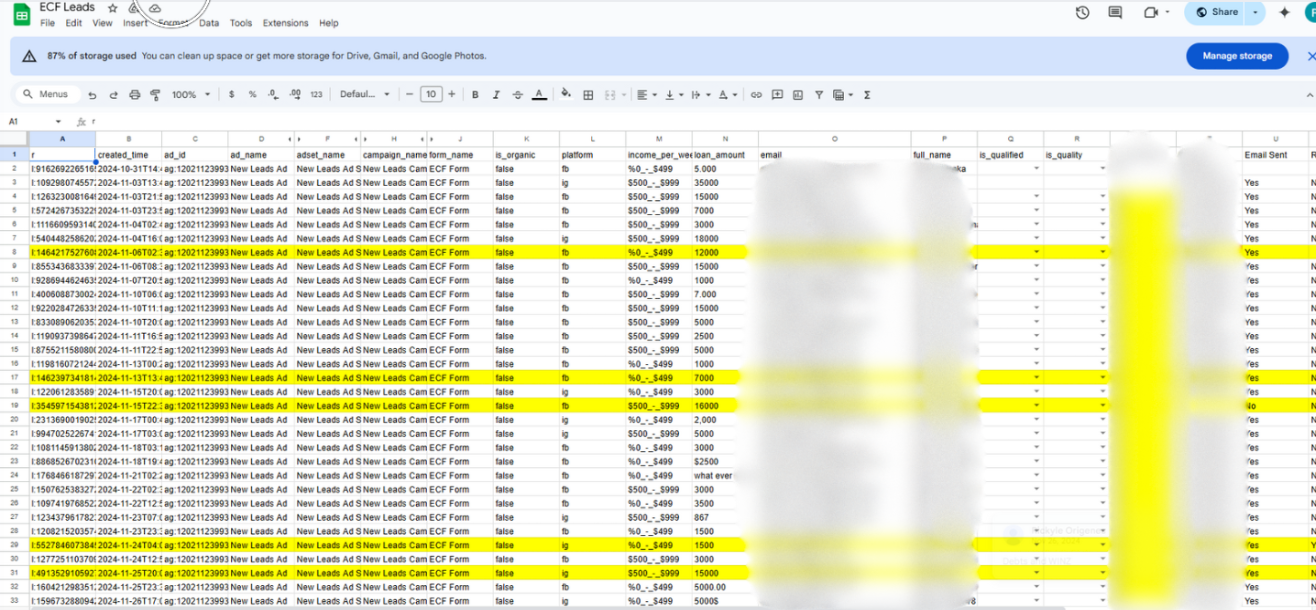Open the fill color bucket picker

point(566,95)
